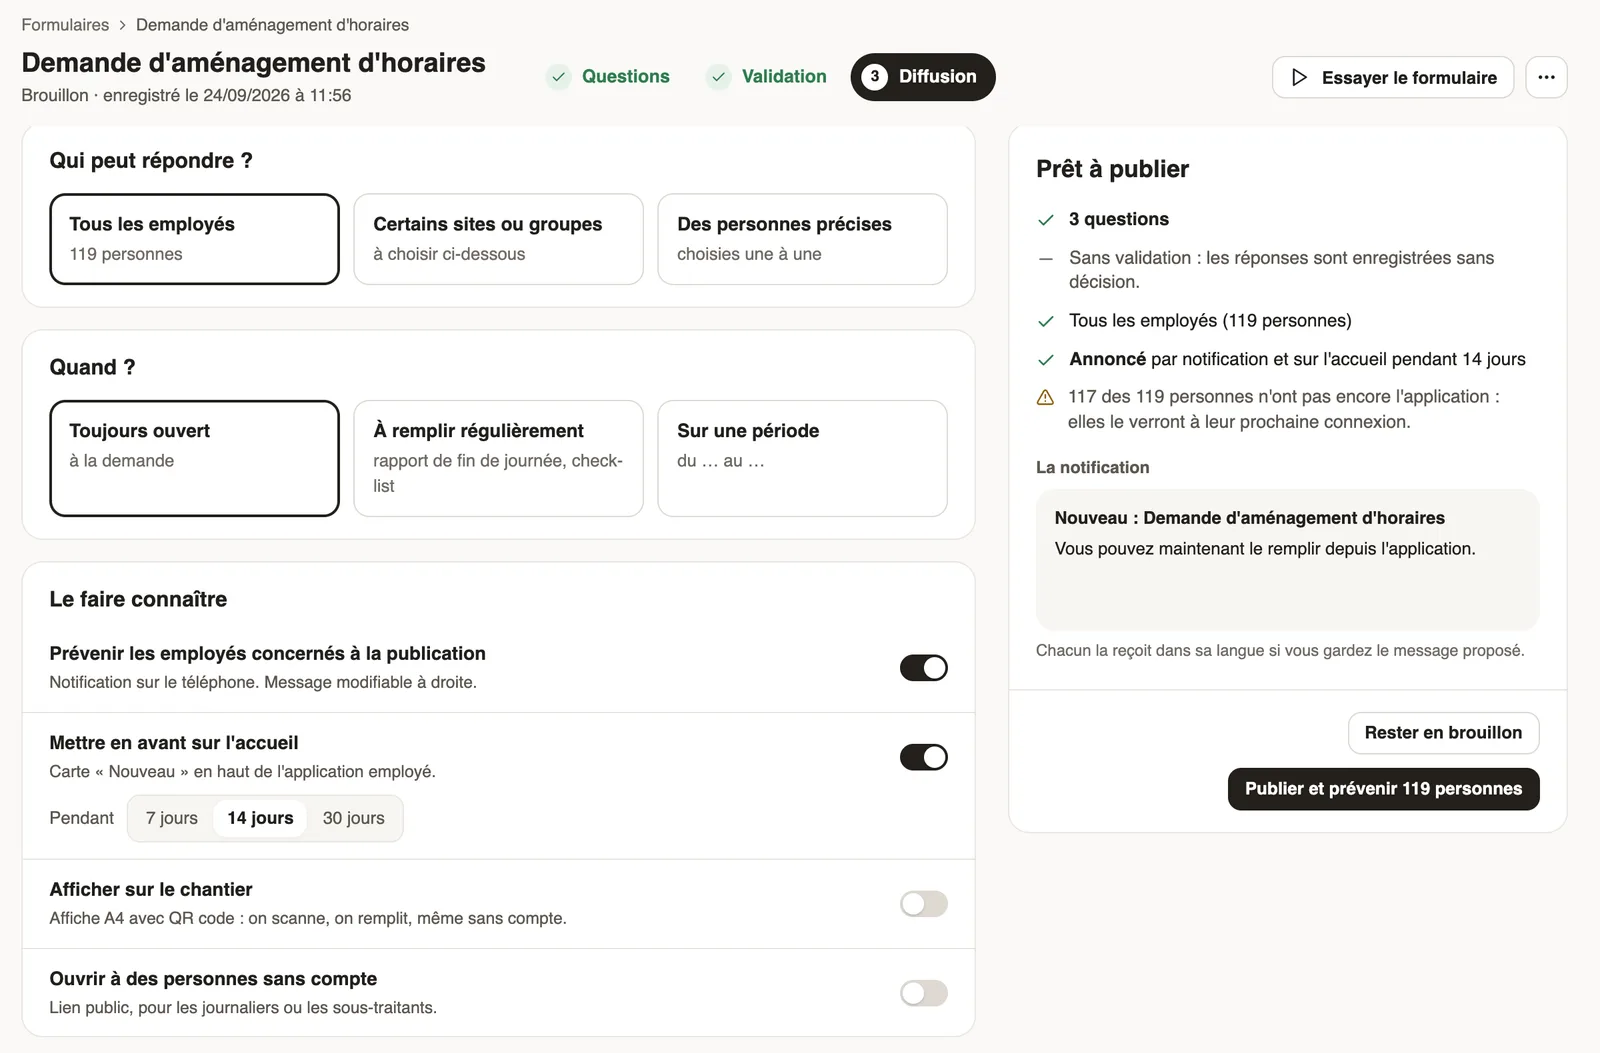Click Essayer le formulaire button

pyautogui.click(x=1393, y=77)
